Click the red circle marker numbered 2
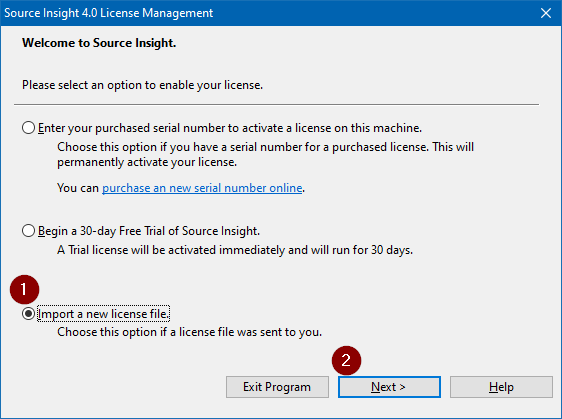Viewport: 562px width, 419px height. [346, 360]
